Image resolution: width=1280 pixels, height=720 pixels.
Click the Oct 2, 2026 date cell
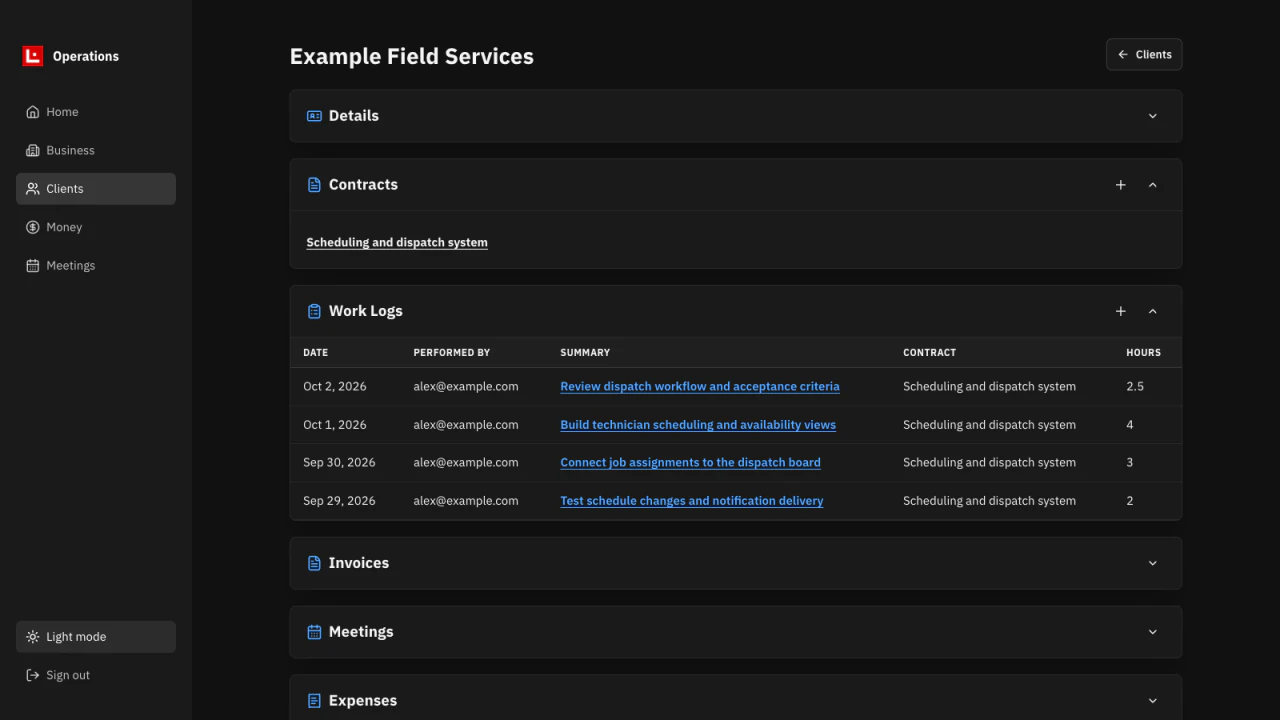click(x=335, y=387)
